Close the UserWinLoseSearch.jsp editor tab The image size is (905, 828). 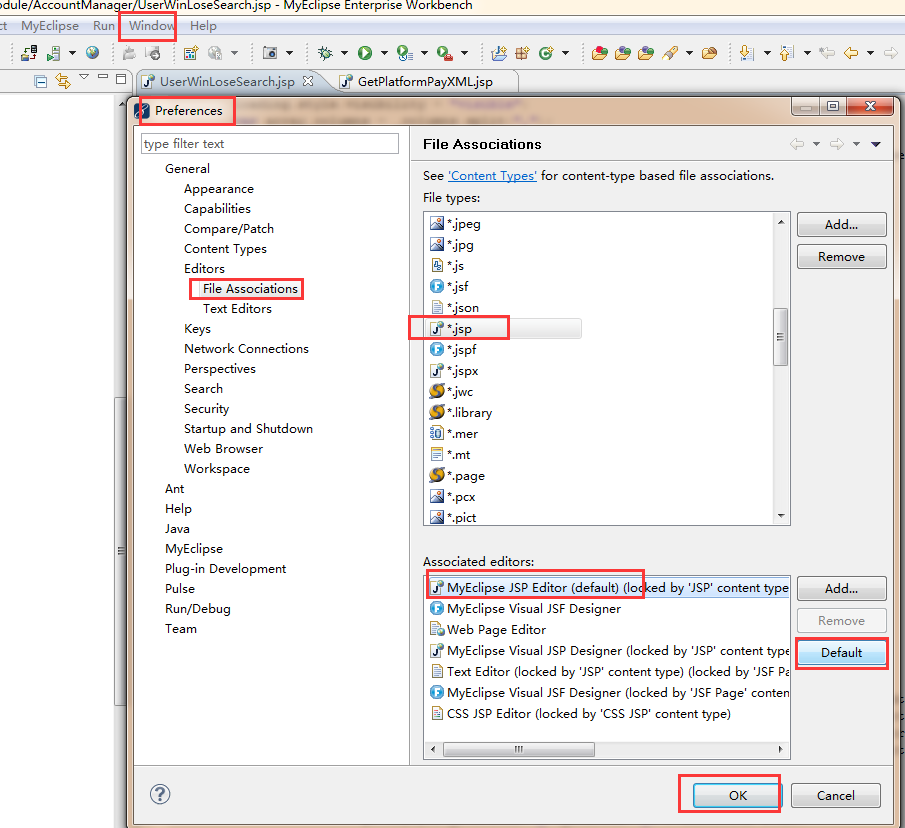(x=308, y=81)
